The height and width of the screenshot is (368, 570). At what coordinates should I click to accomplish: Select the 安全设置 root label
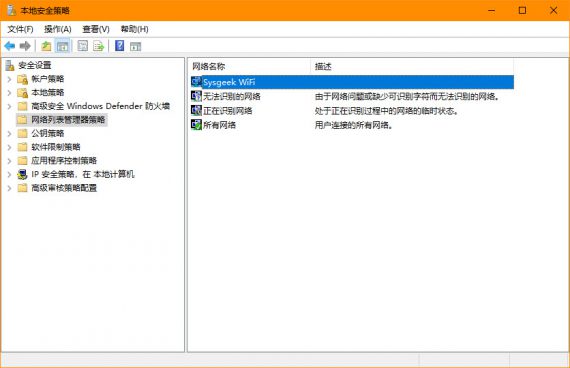pos(35,65)
